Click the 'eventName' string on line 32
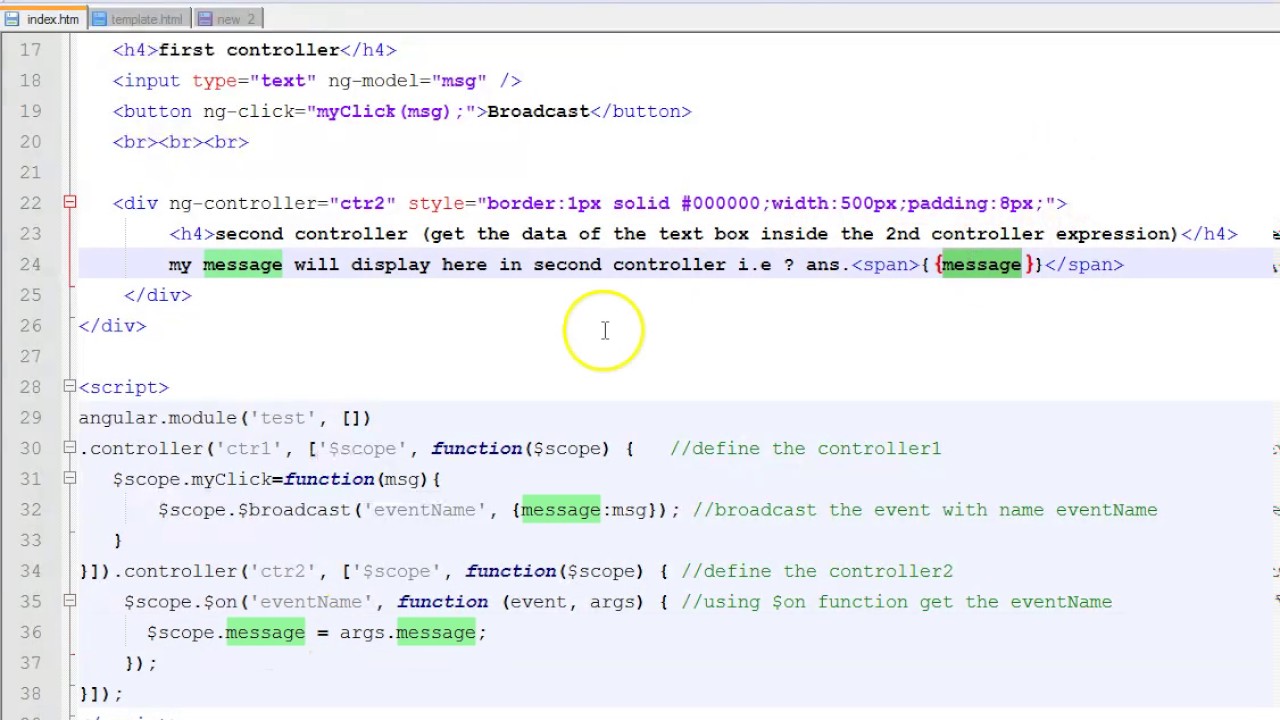Image resolution: width=1280 pixels, height=720 pixels. pos(424,510)
